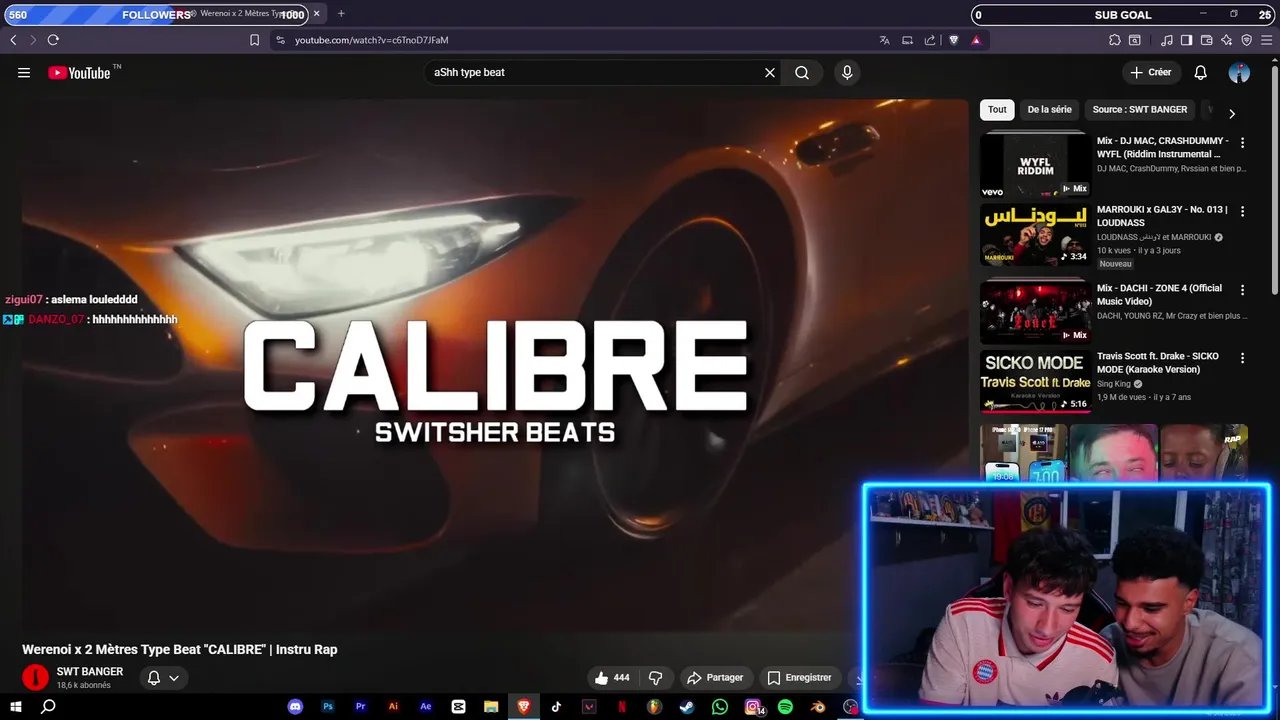Open browser extensions puzzle icon
The width and height of the screenshot is (1280, 720).
(1114, 40)
